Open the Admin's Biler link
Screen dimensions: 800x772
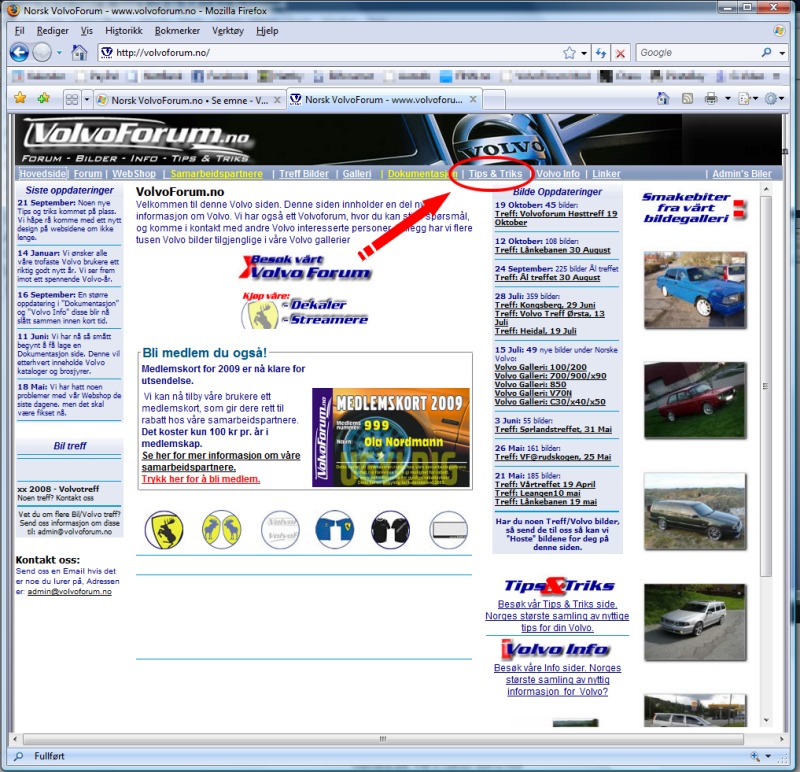pyautogui.click(x=742, y=174)
